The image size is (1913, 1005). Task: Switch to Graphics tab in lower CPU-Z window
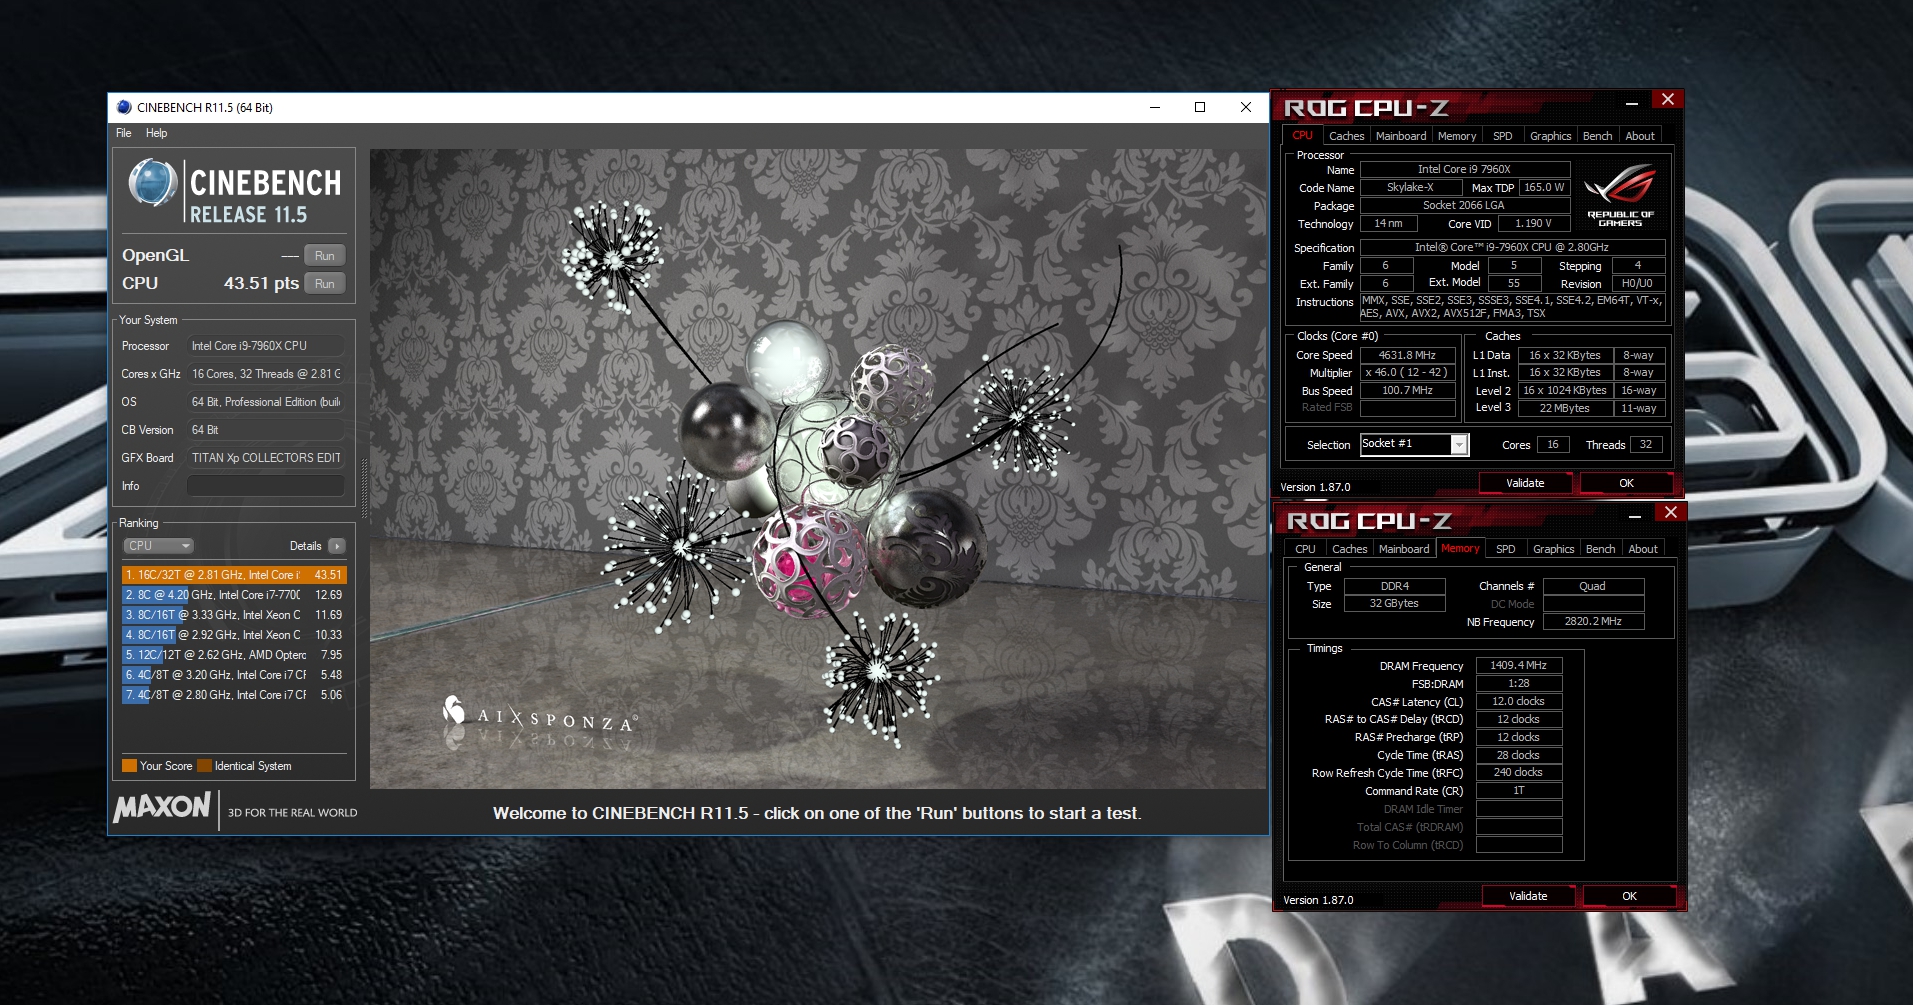pyautogui.click(x=1553, y=549)
